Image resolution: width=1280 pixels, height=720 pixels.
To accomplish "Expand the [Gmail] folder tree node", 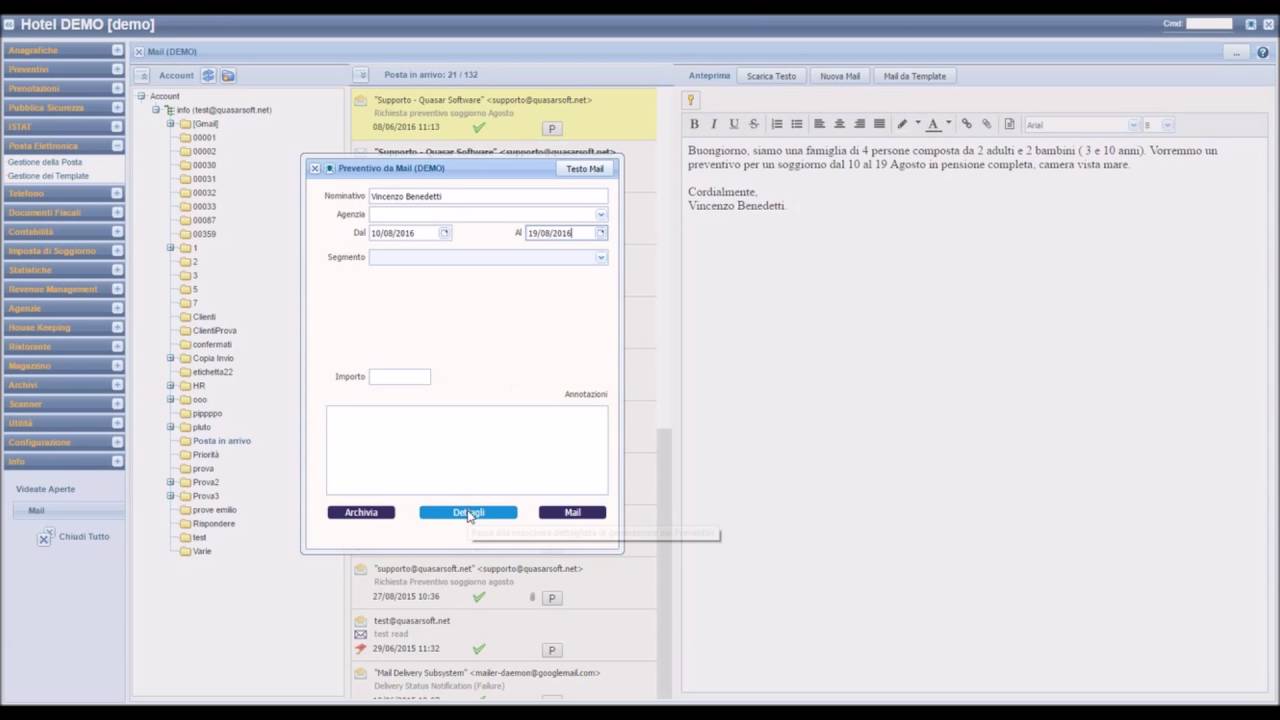I will coord(171,124).
